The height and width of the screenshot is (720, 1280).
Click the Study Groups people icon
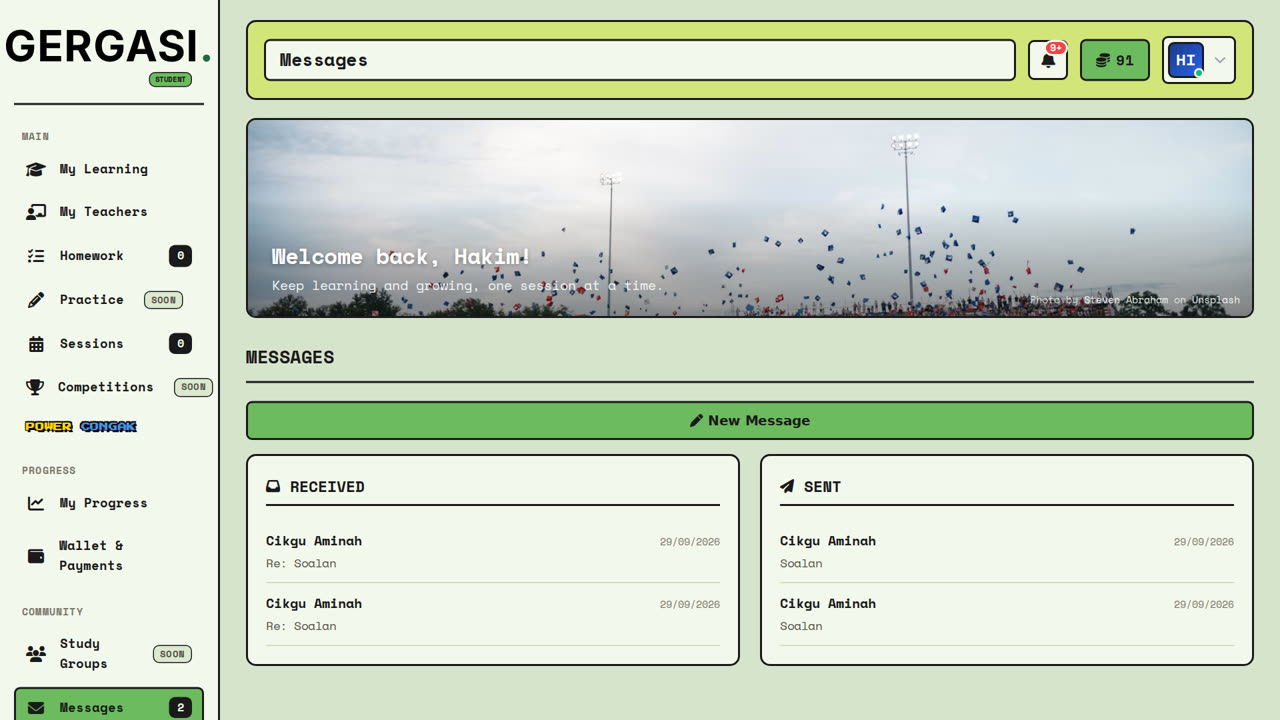36,654
